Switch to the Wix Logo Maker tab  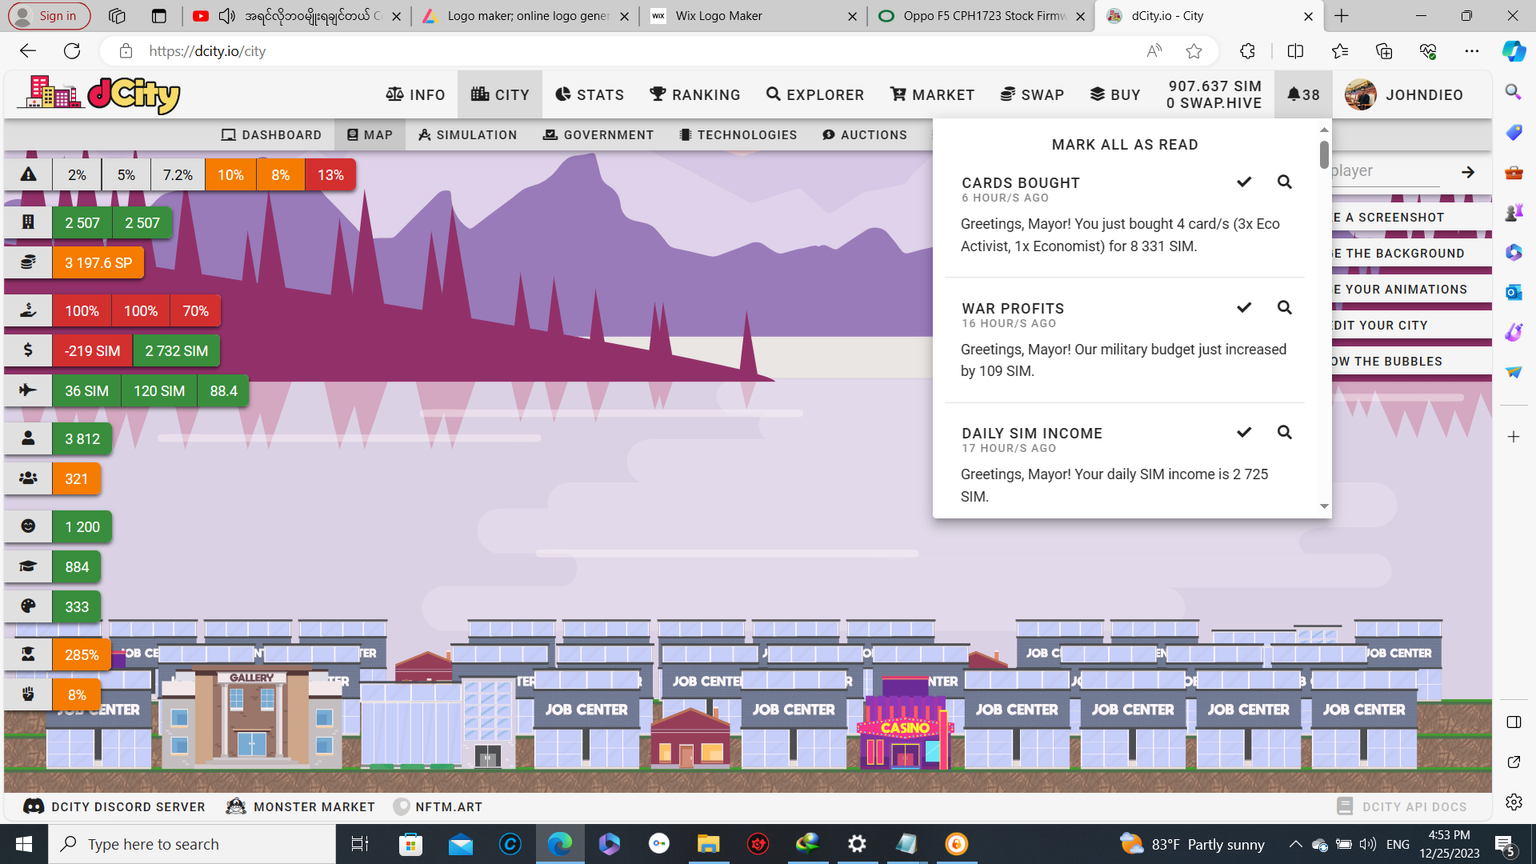tap(753, 16)
